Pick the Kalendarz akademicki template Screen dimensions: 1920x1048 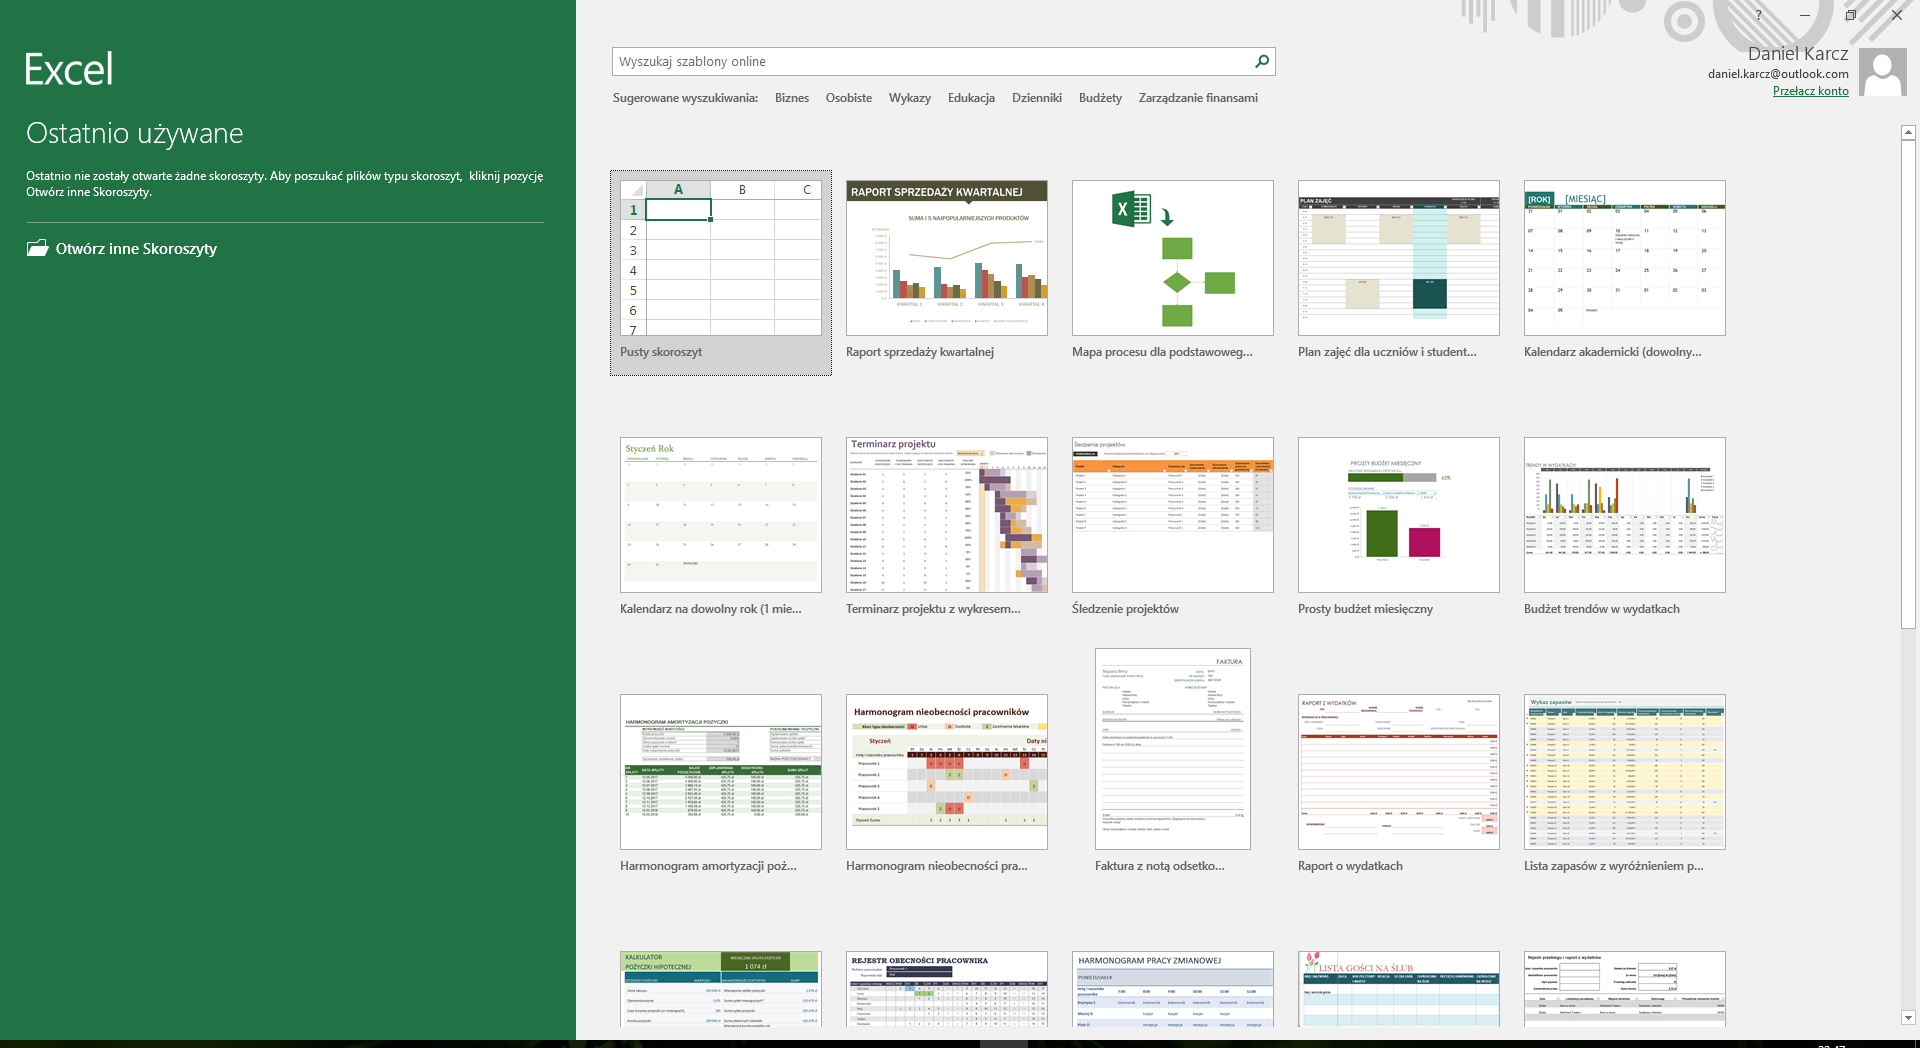[1624, 258]
